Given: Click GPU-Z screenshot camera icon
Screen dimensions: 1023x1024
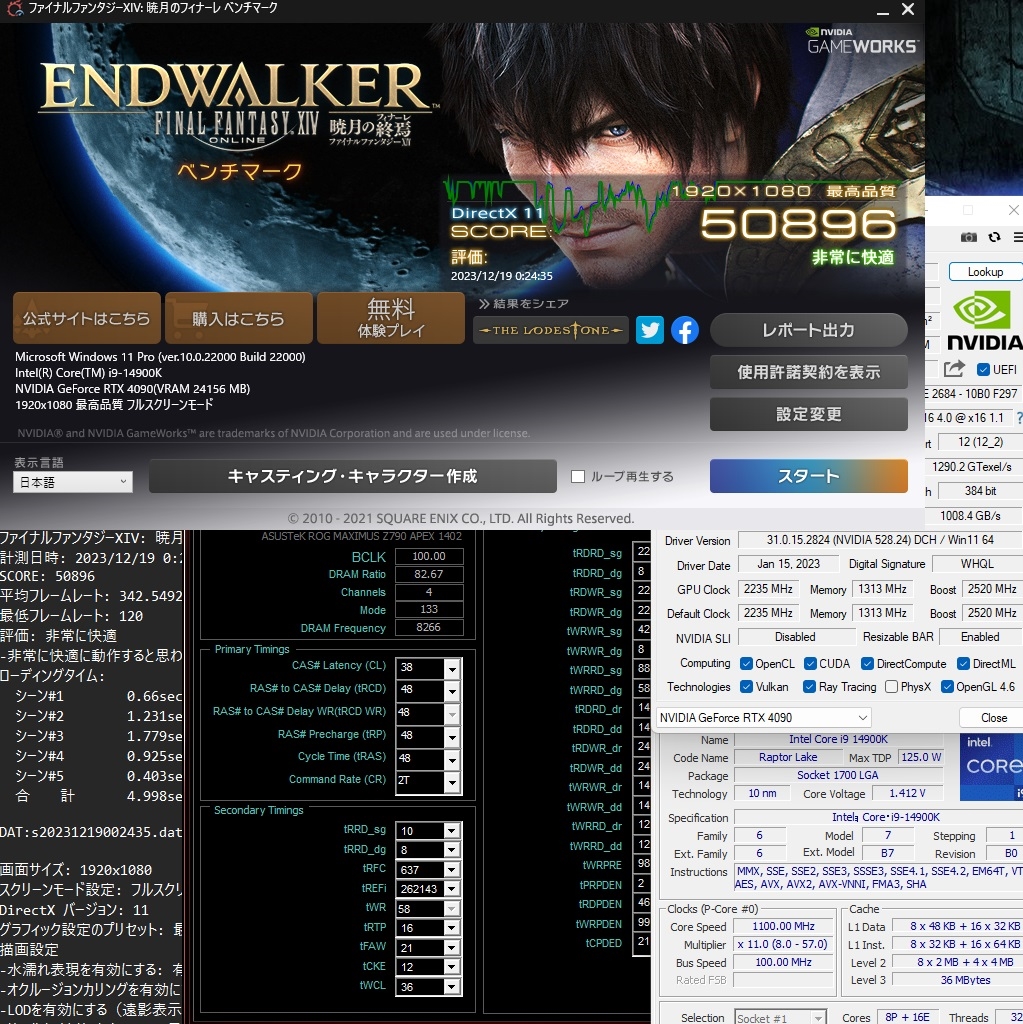Looking at the screenshot, I should click(969, 237).
